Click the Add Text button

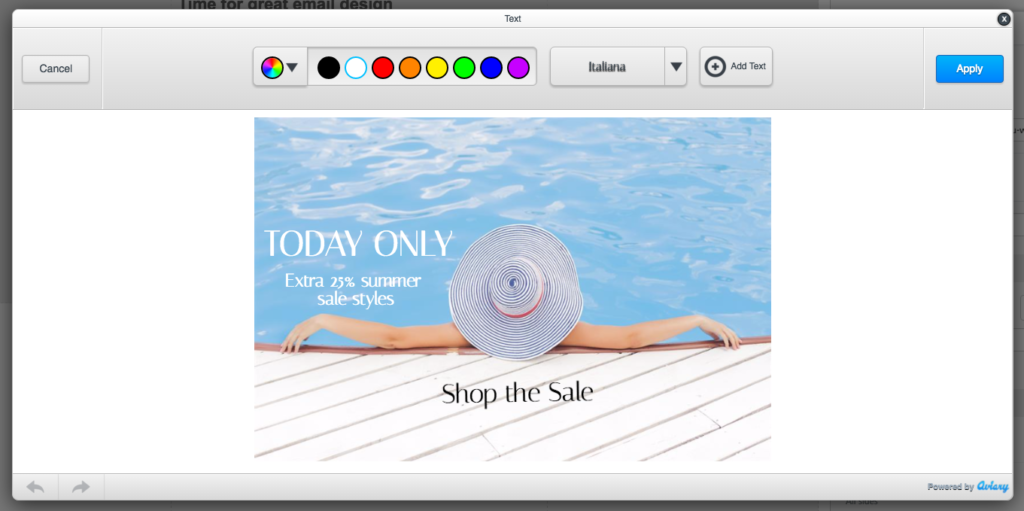[x=736, y=67]
